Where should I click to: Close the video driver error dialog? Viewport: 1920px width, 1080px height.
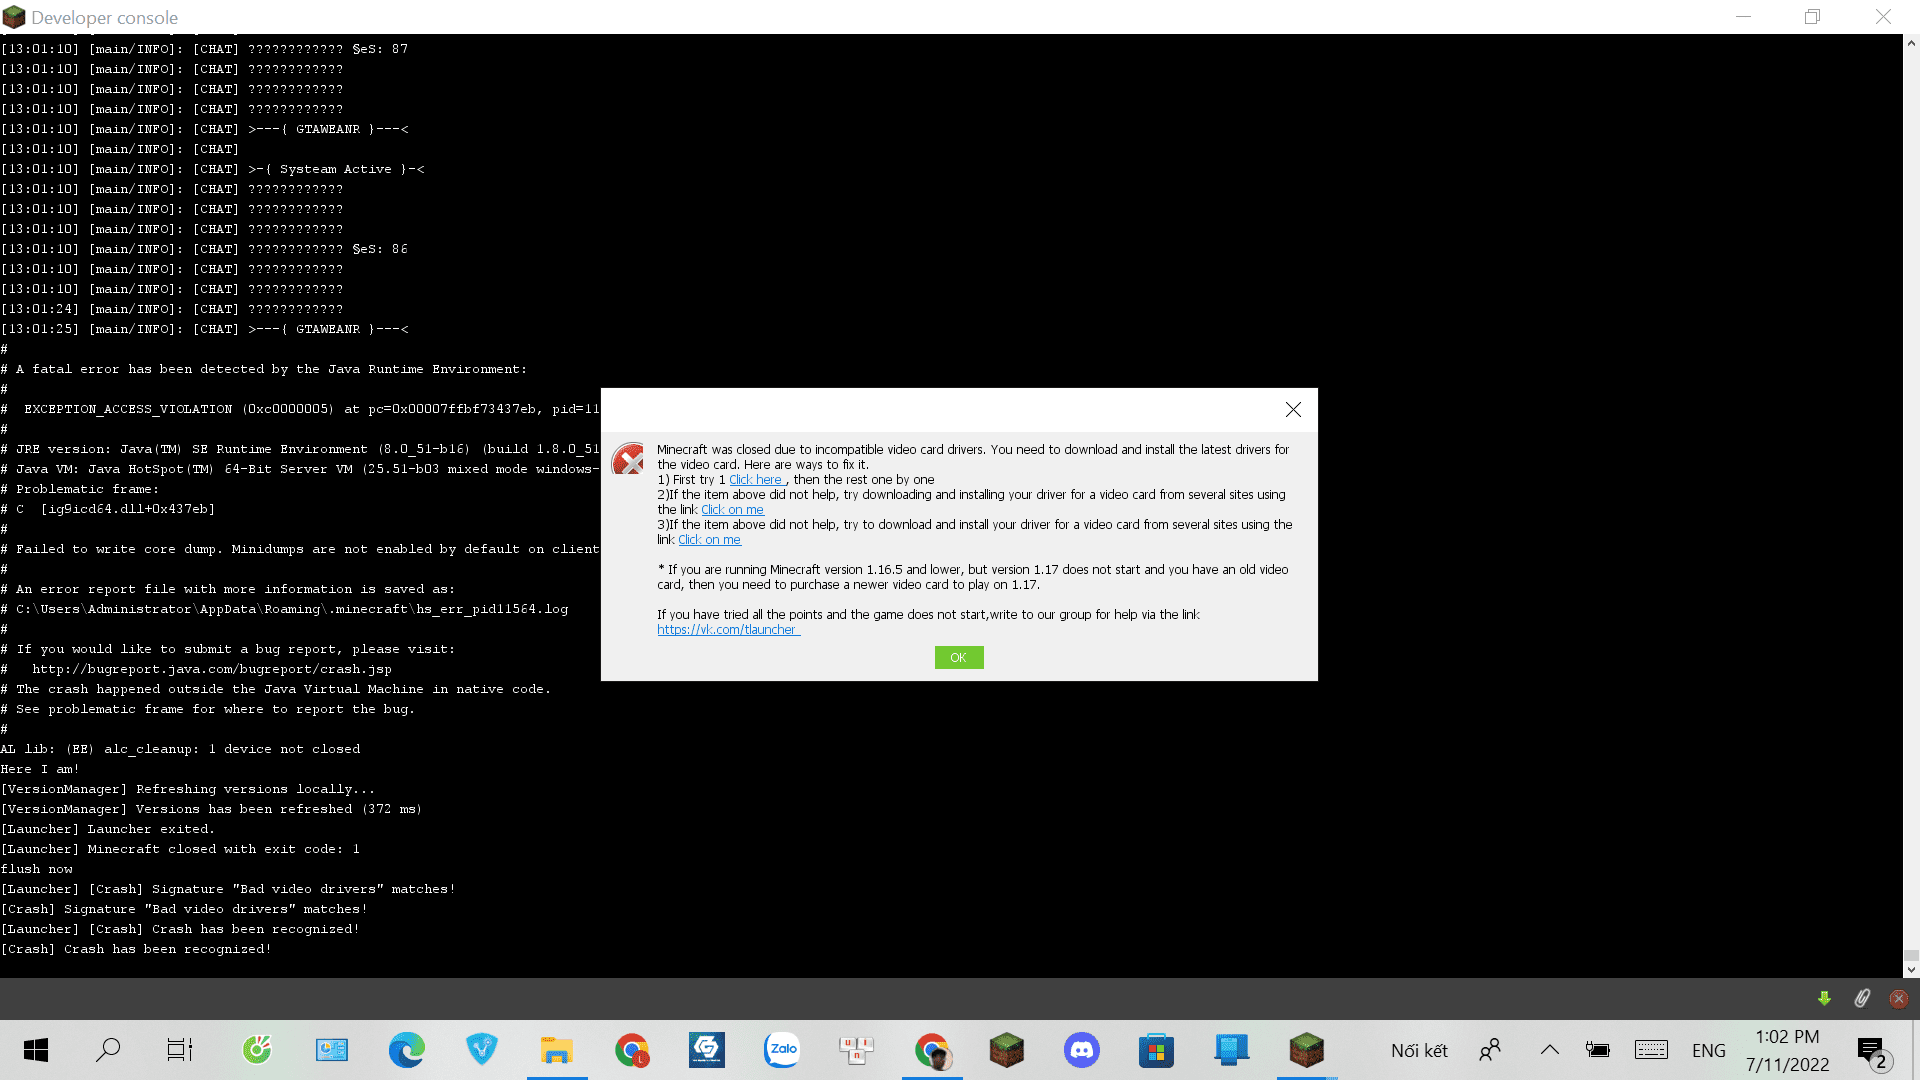click(1293, 410)
